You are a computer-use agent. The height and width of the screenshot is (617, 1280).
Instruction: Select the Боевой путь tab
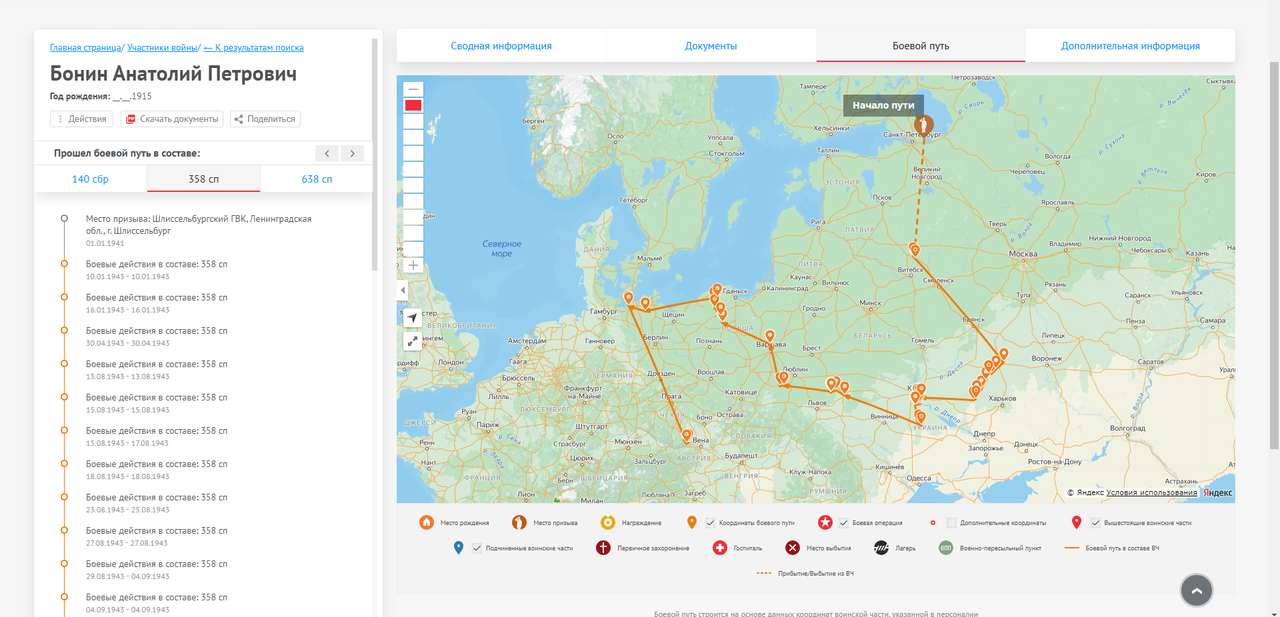(x=921, y=46)
